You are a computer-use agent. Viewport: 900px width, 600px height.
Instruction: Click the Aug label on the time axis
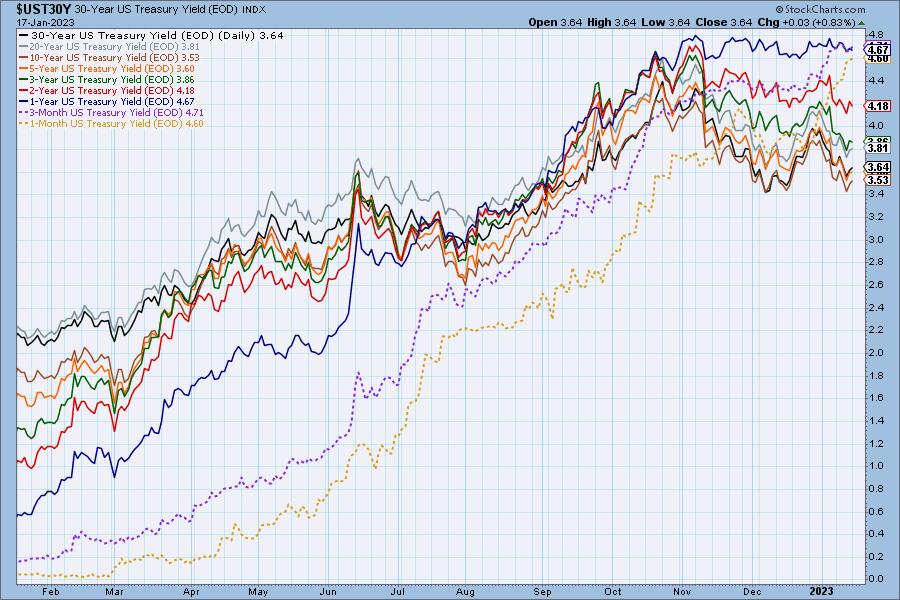tap(465, 591)
